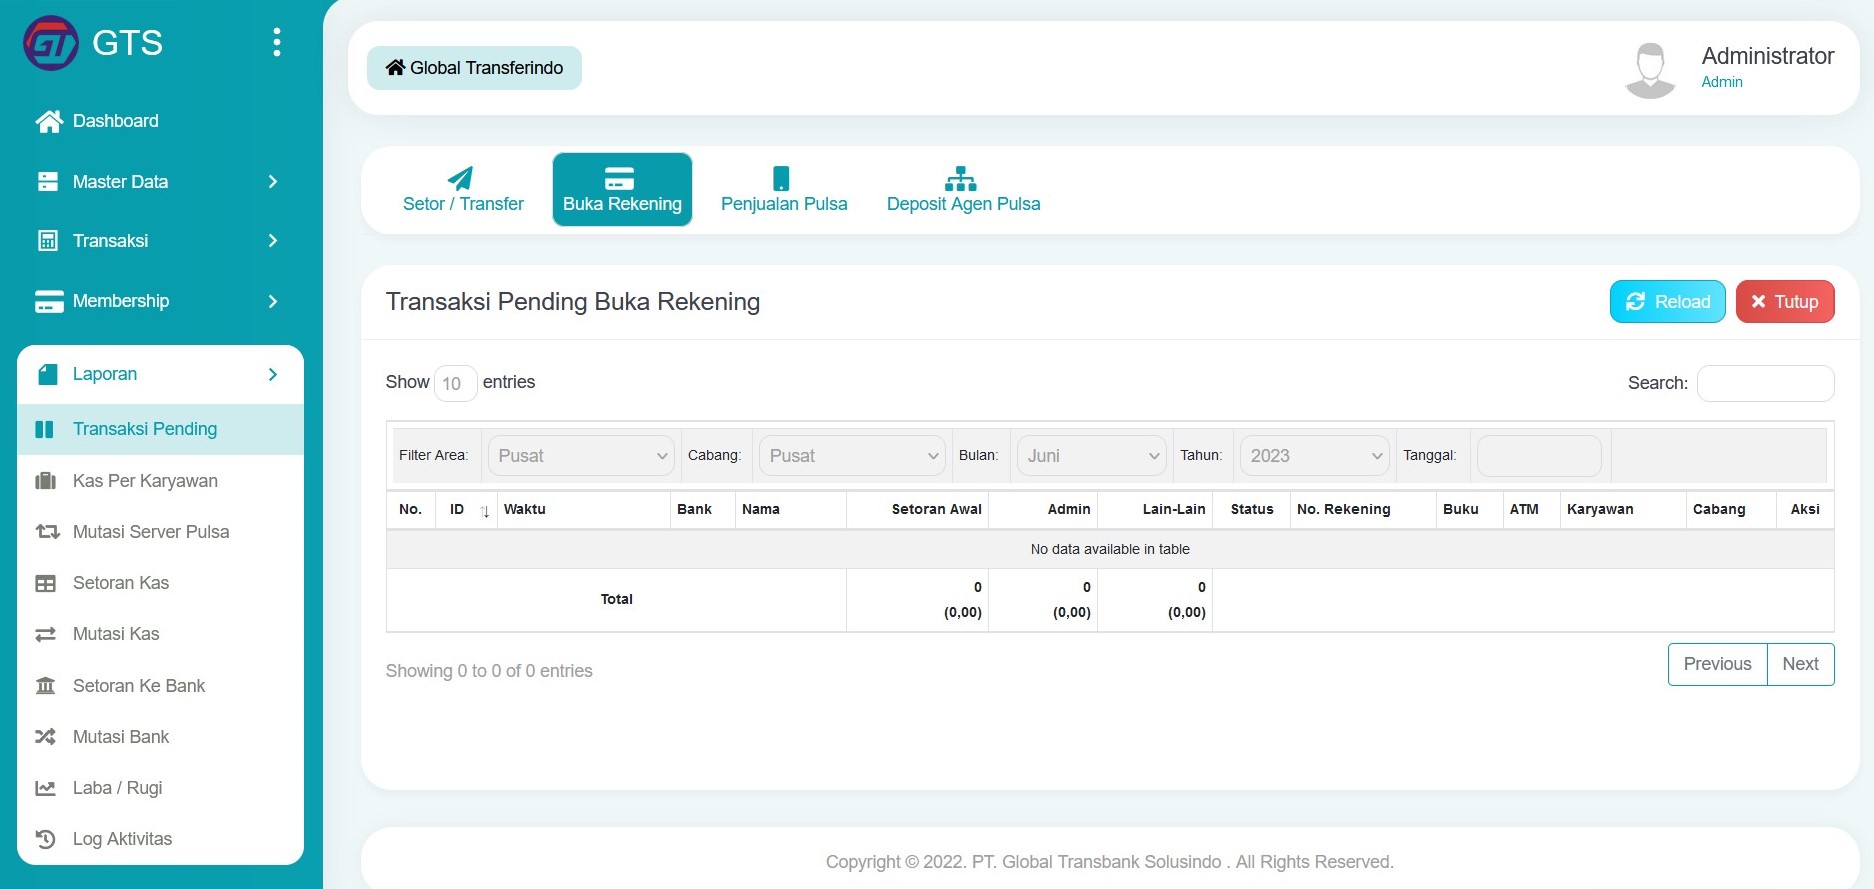Click the ID column sort arrows

pyautogui.click(x=484, y=511)
